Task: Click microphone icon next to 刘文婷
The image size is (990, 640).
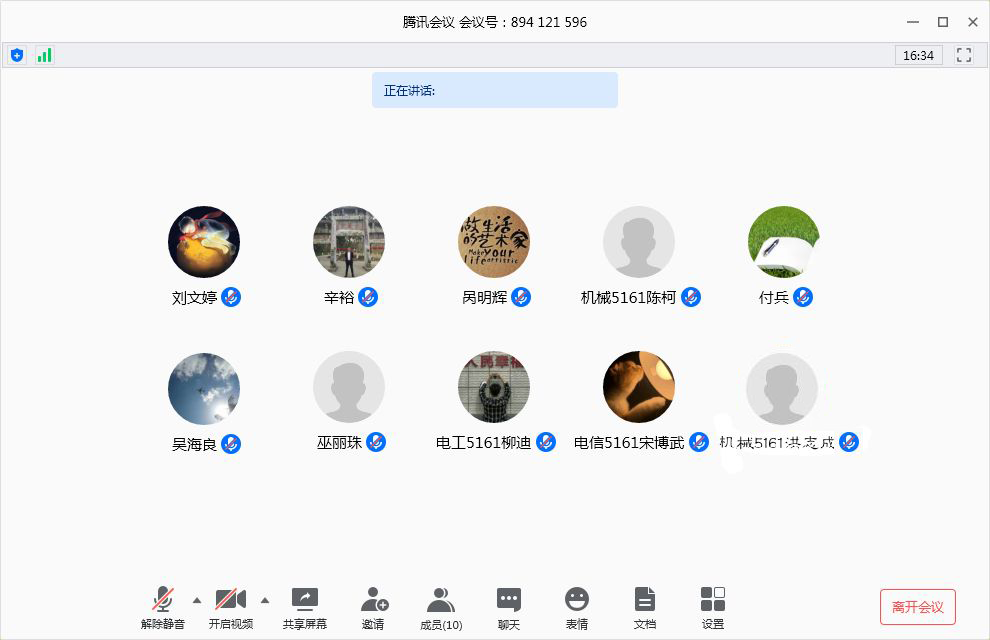Action: point(231,297)
